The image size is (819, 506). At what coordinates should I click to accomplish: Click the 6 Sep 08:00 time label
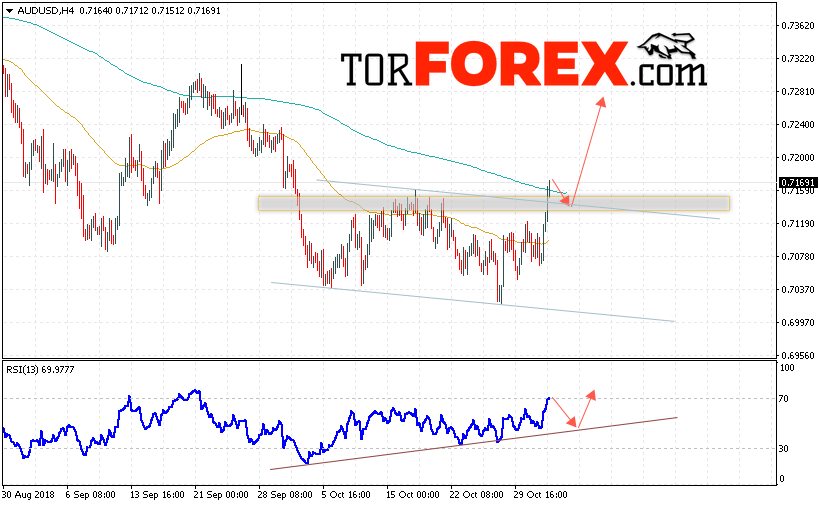pyautogui.click(x=90, y=495)
